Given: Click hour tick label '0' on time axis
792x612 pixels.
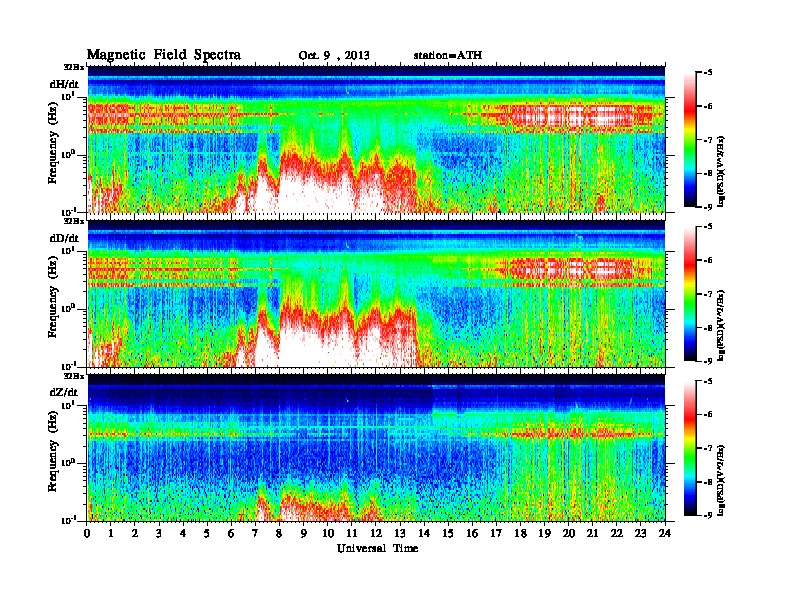Looking at the screenshot, I should (x=87, y=533).
